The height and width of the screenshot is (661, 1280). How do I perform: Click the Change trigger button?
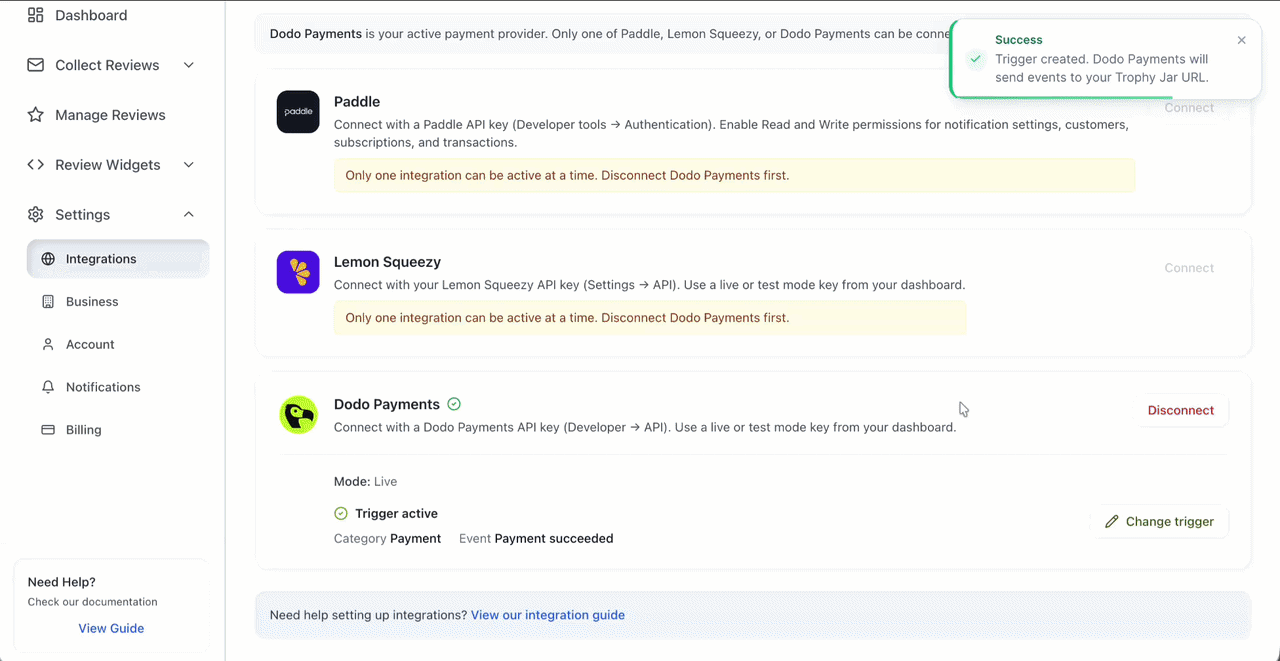pos(1159,522)
